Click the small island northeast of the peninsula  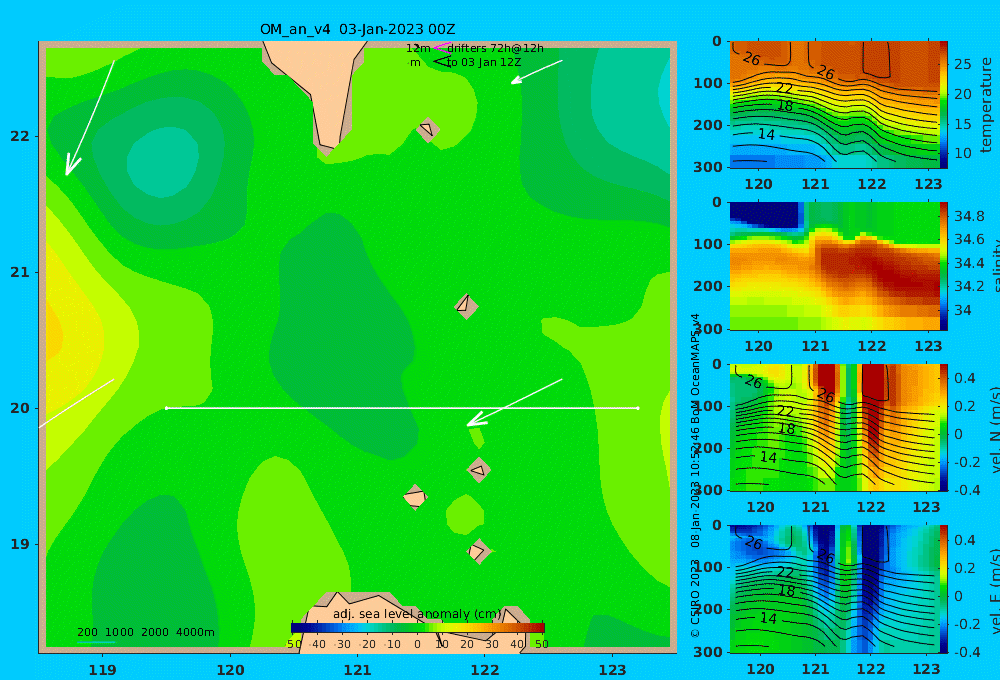427,129
